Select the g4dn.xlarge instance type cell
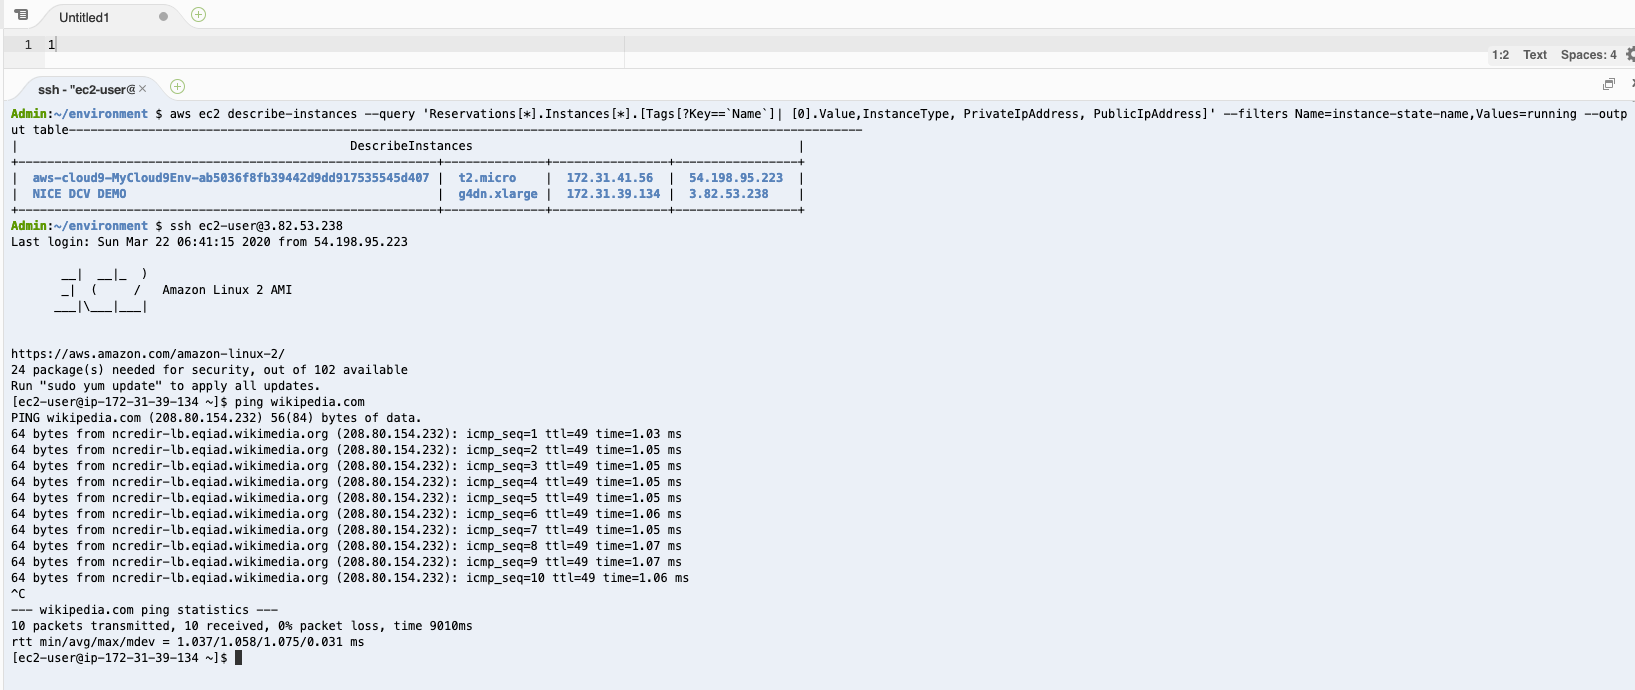Screen dimensions: 1635x690 click(x=498, y=194)
